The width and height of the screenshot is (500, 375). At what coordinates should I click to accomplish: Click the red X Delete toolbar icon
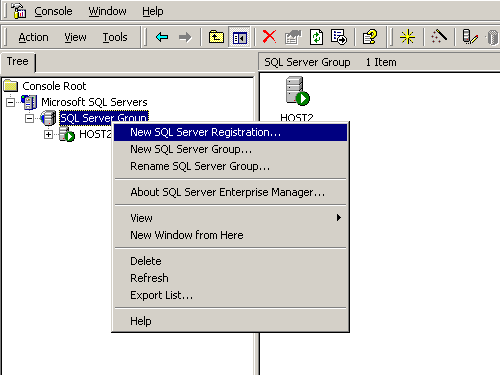tap(269, 37)
